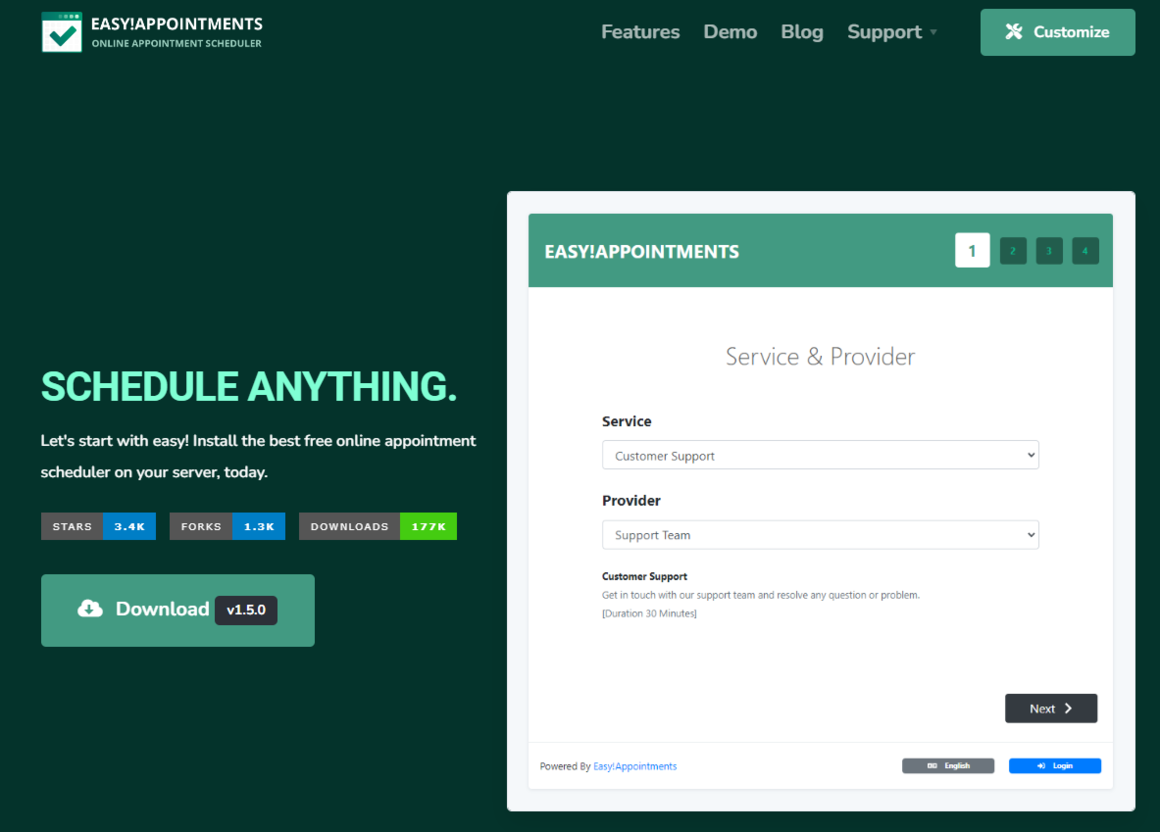Click the blue Login button
1160x832 pixels.
point(1054,765)
